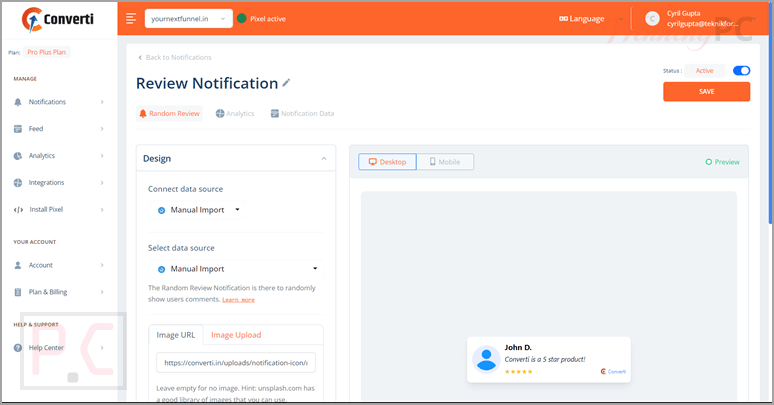
Task: Click the Help Center question icon
Action: click(x=18, y=348)
